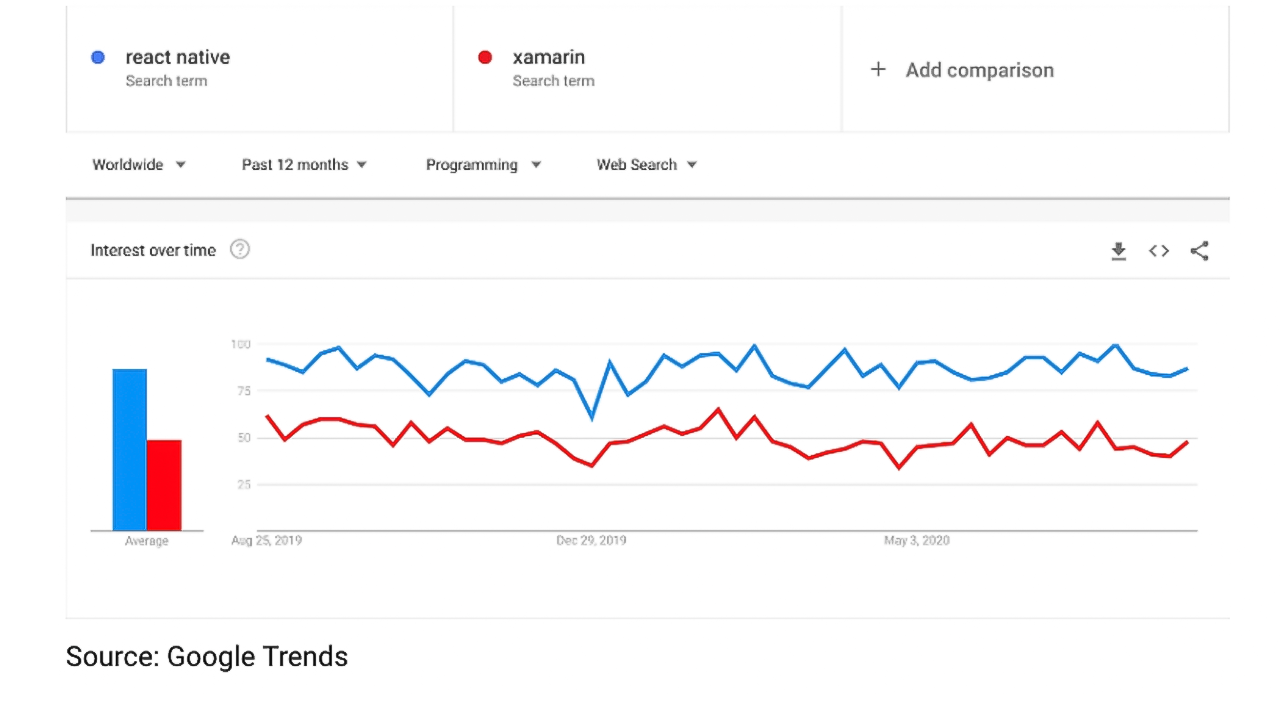This screenshot has width=1280, height=710.
Task: Download the chart data
Action: (1118, 251)
